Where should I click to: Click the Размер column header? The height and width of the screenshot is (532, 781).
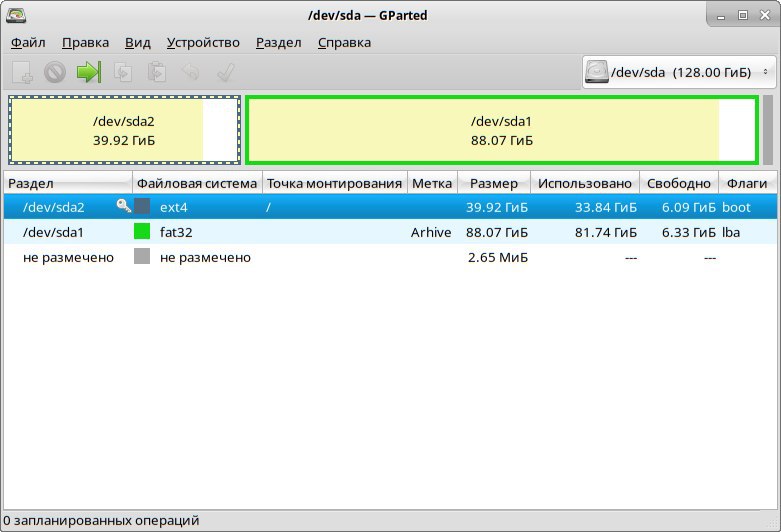494,183
